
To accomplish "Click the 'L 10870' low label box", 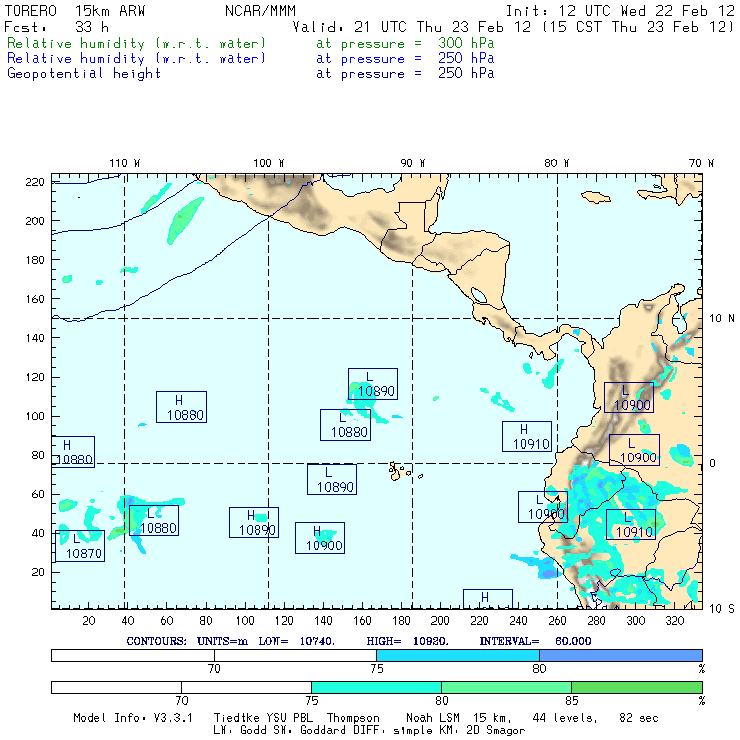I will (80, 546).
